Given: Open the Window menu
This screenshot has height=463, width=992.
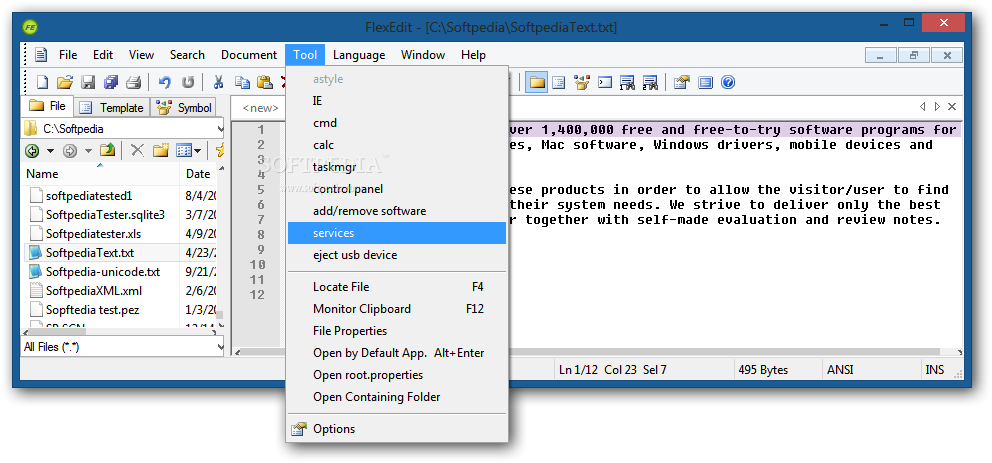Looking at the screenshot, I should [x=423, y=55].
